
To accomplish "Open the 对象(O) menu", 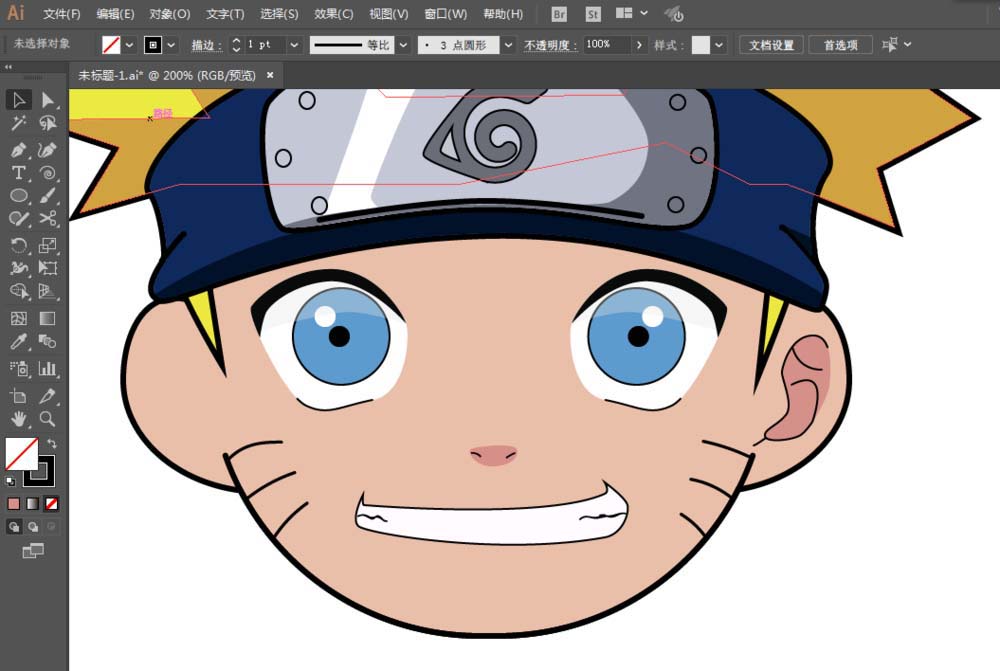I will tap(170, 13).
